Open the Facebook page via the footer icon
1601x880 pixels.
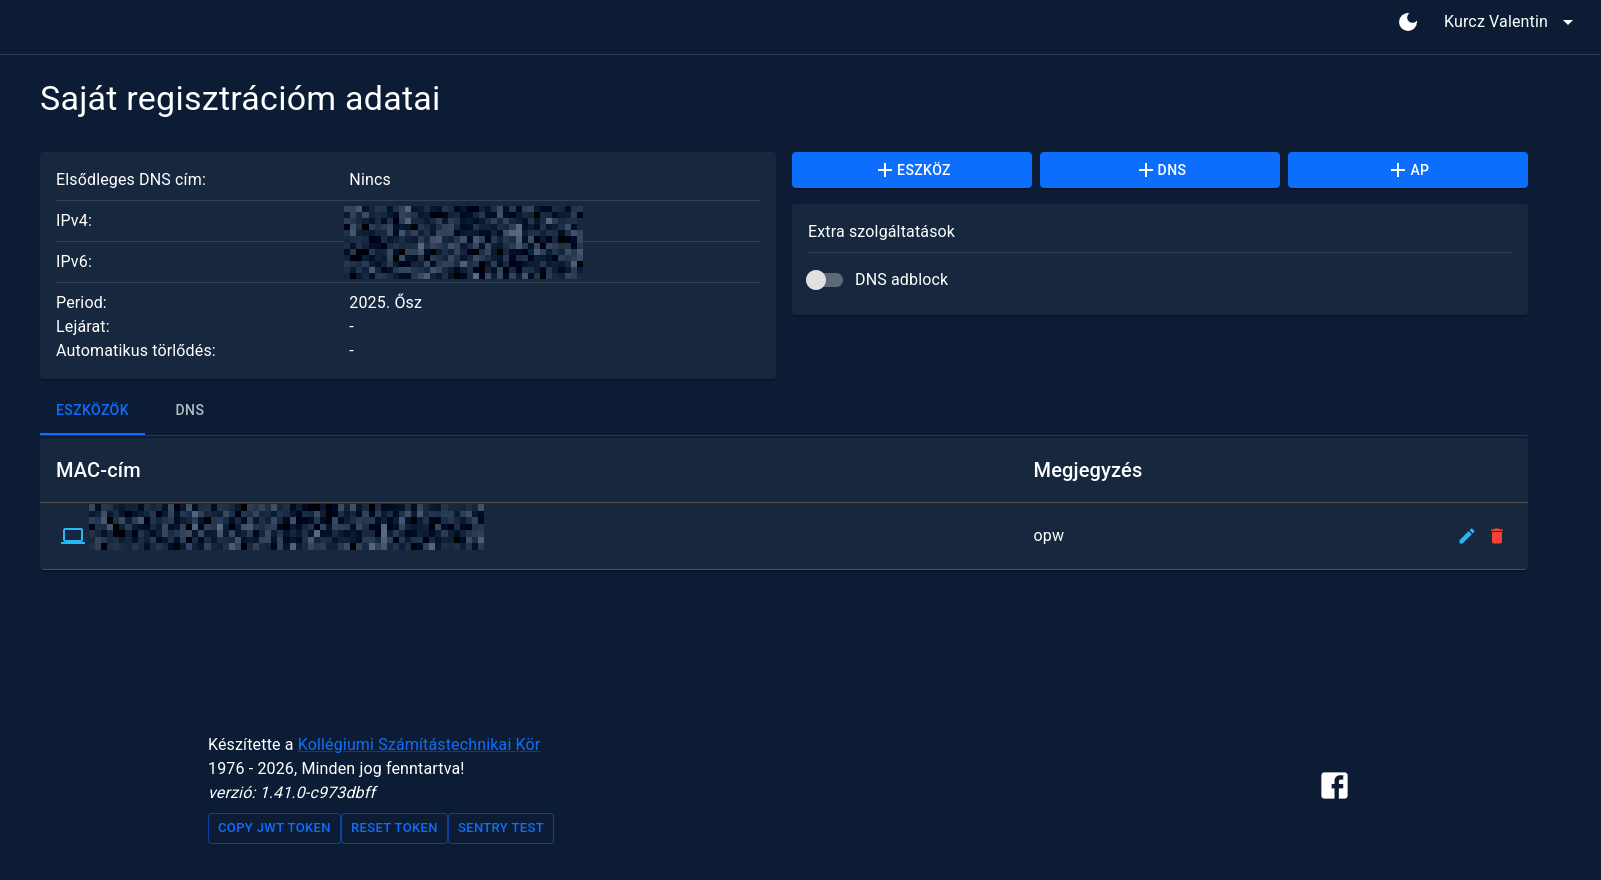(1334, 786)
